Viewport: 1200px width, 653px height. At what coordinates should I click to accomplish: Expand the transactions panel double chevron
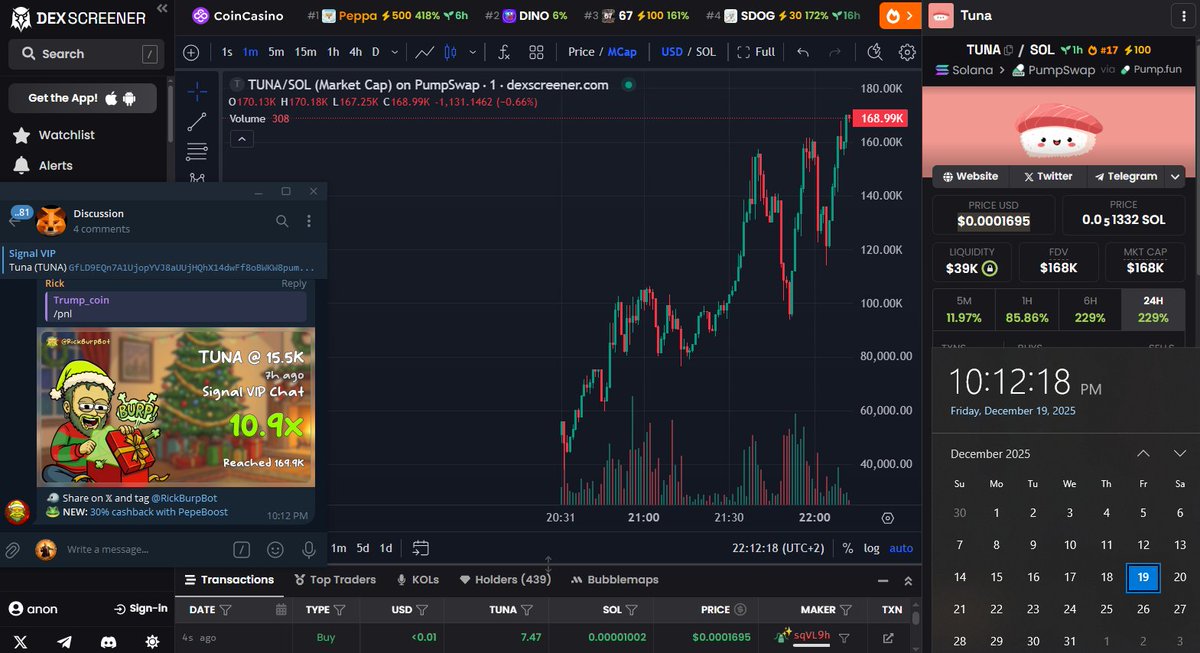(x=907, y=580)
